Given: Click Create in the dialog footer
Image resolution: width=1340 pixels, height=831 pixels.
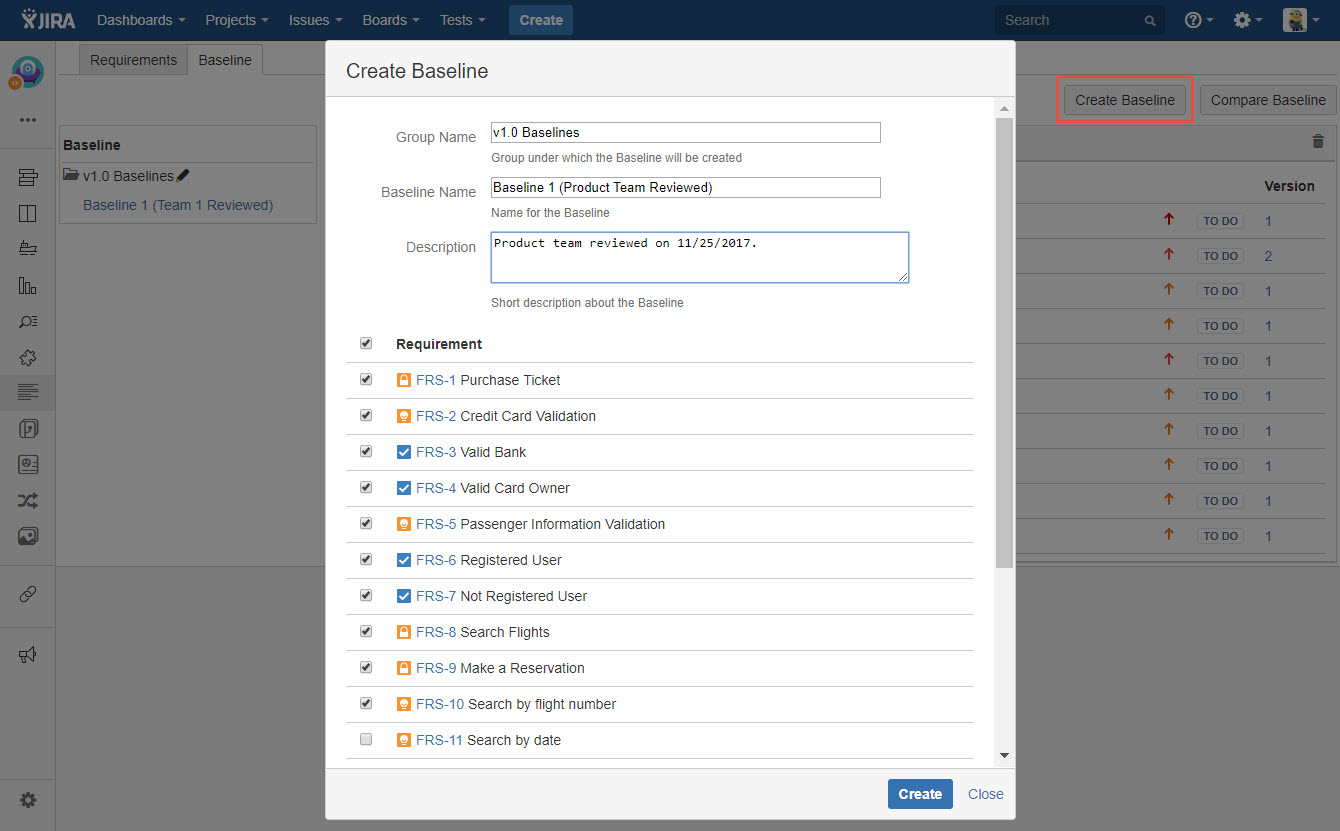Looking at the screenshot, I should tap(920, 794).
